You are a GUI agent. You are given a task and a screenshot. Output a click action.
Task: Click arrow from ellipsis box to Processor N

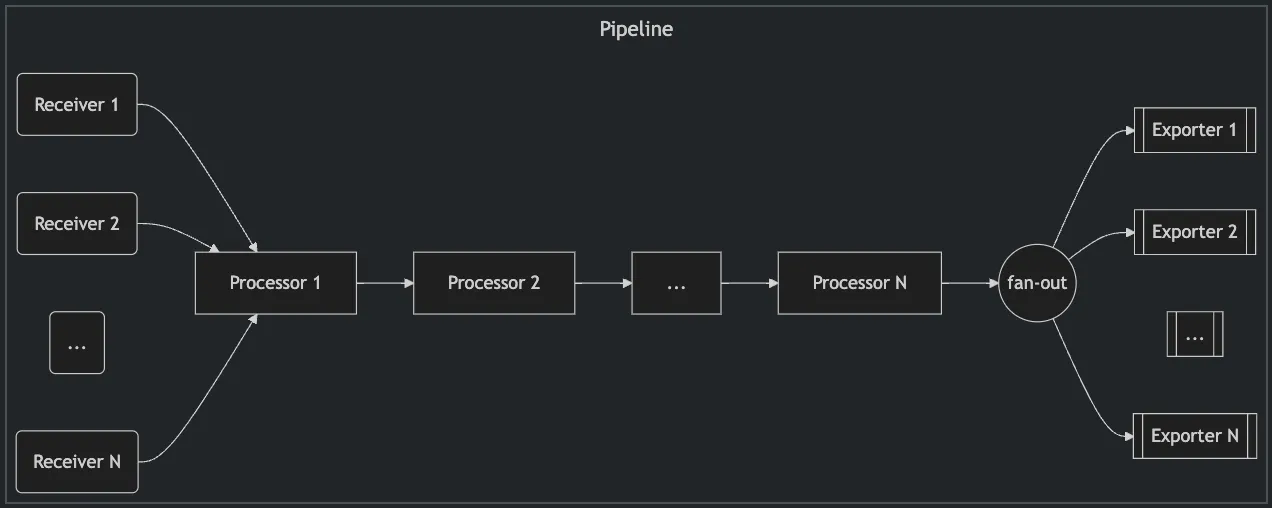pyautogui.click(x=748, y=283)
